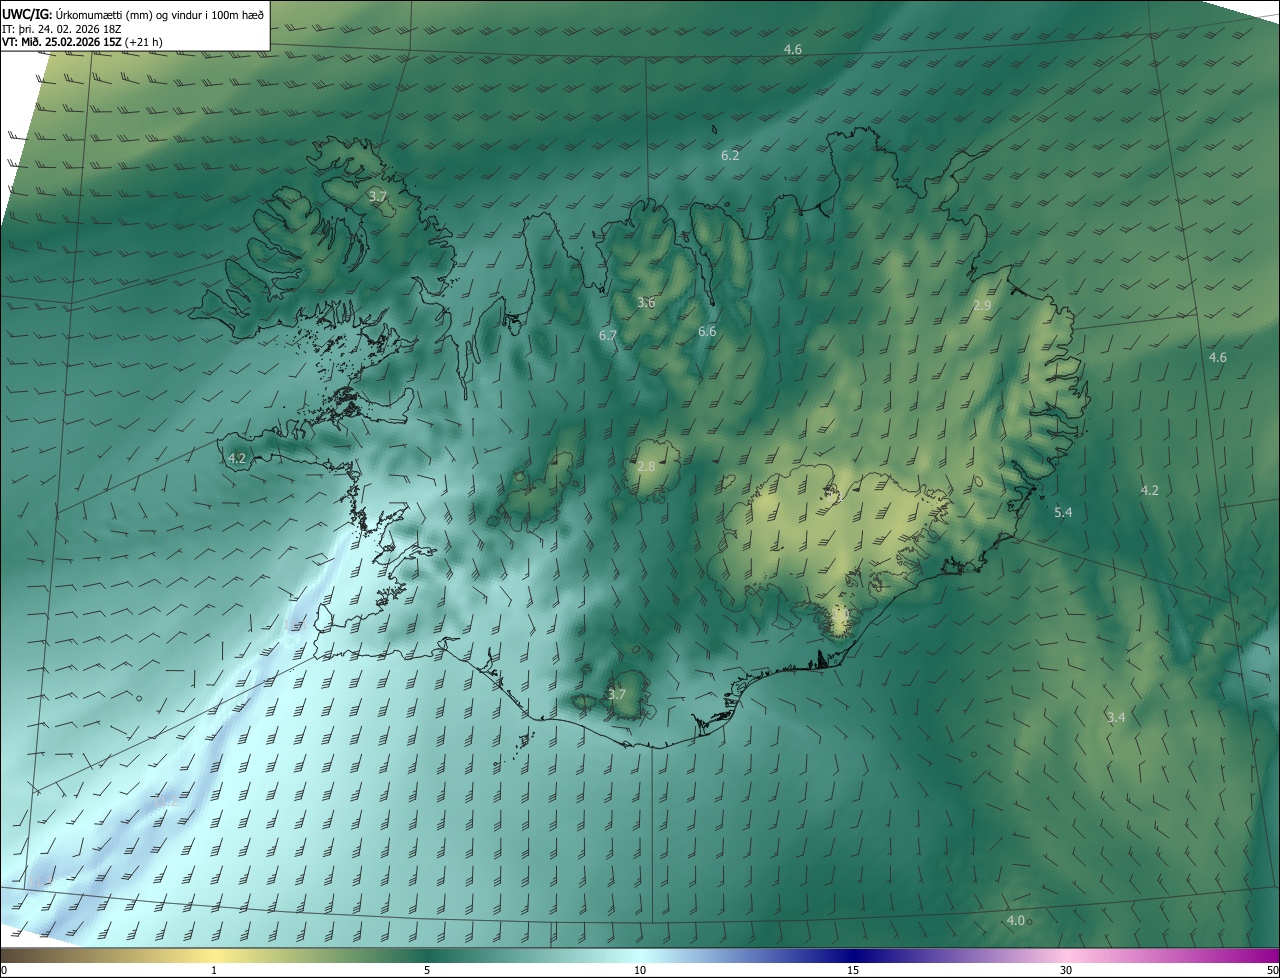Image resolution: width=1280 pixels, height=978 pixels.
Task: Click the 4.0 value near the bottom
Action: [x=1015, y=920]
